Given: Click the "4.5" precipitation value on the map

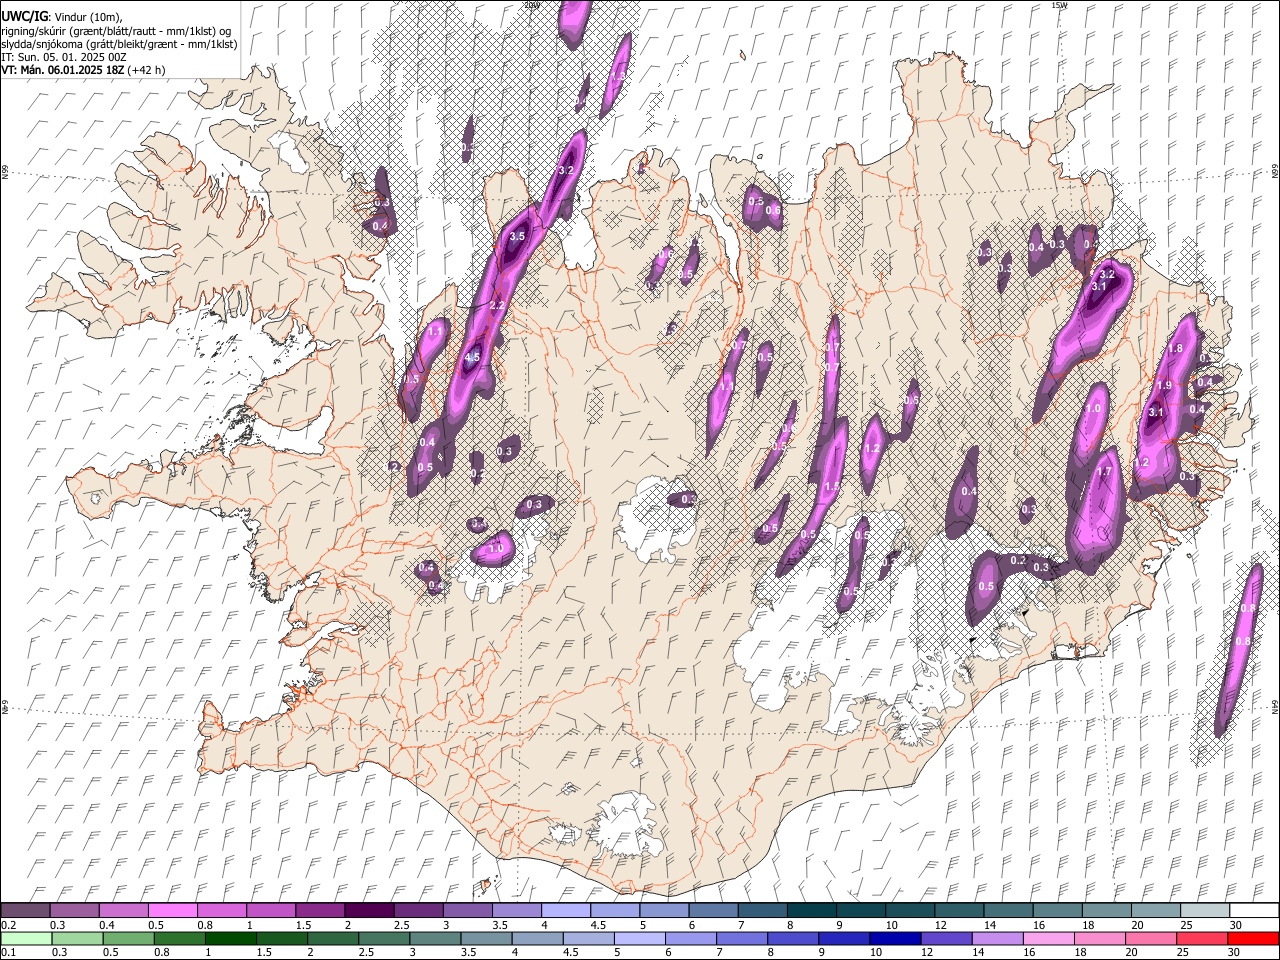Looking at the screenshot, I should 473,357.
